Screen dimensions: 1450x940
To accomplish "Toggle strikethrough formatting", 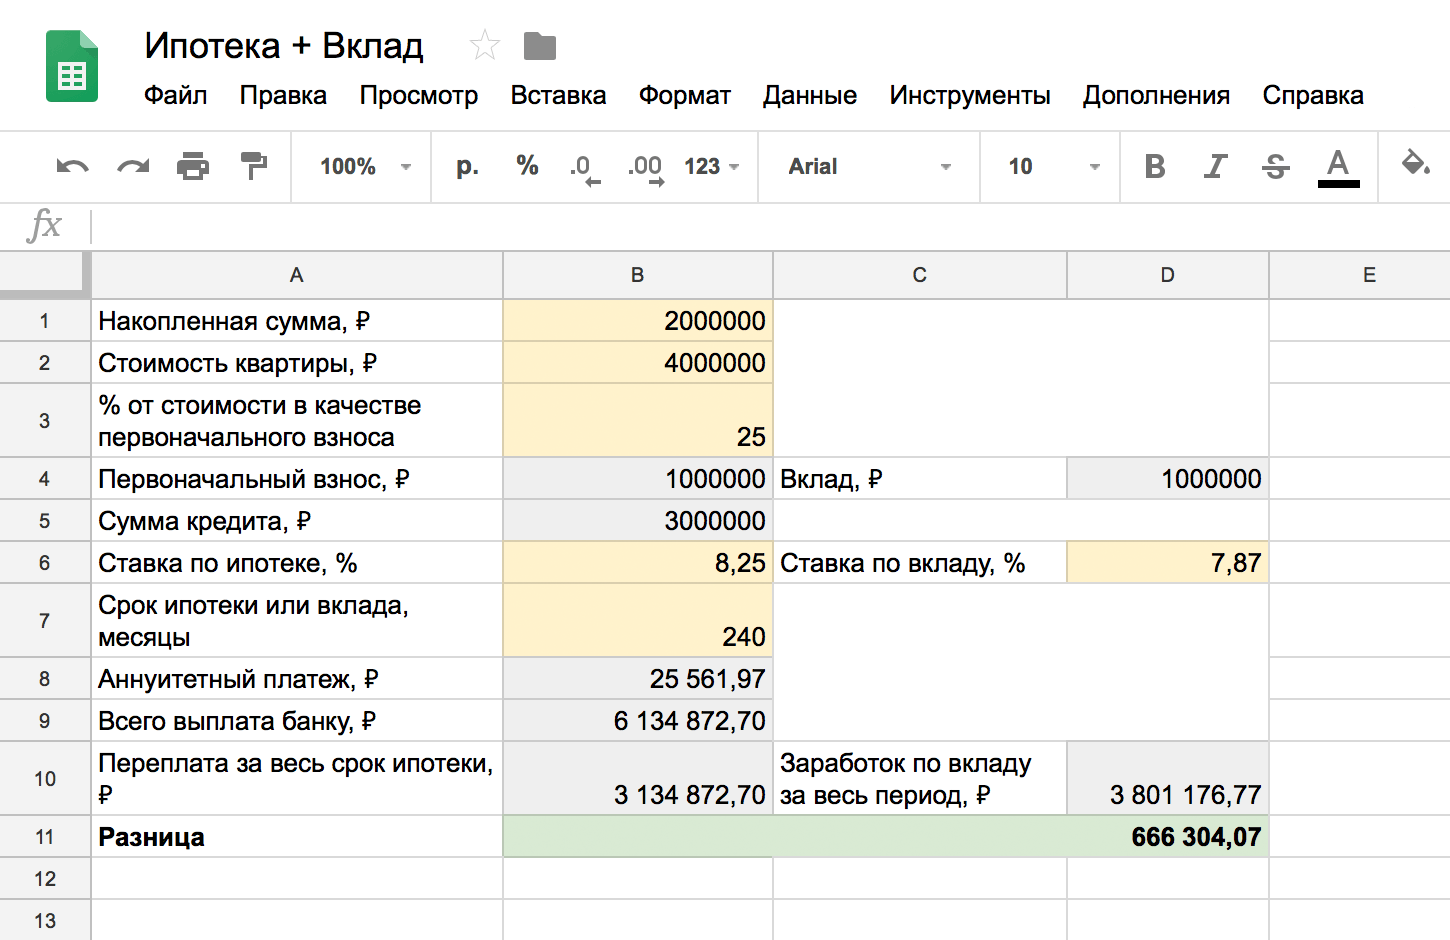I will 1276,166.
